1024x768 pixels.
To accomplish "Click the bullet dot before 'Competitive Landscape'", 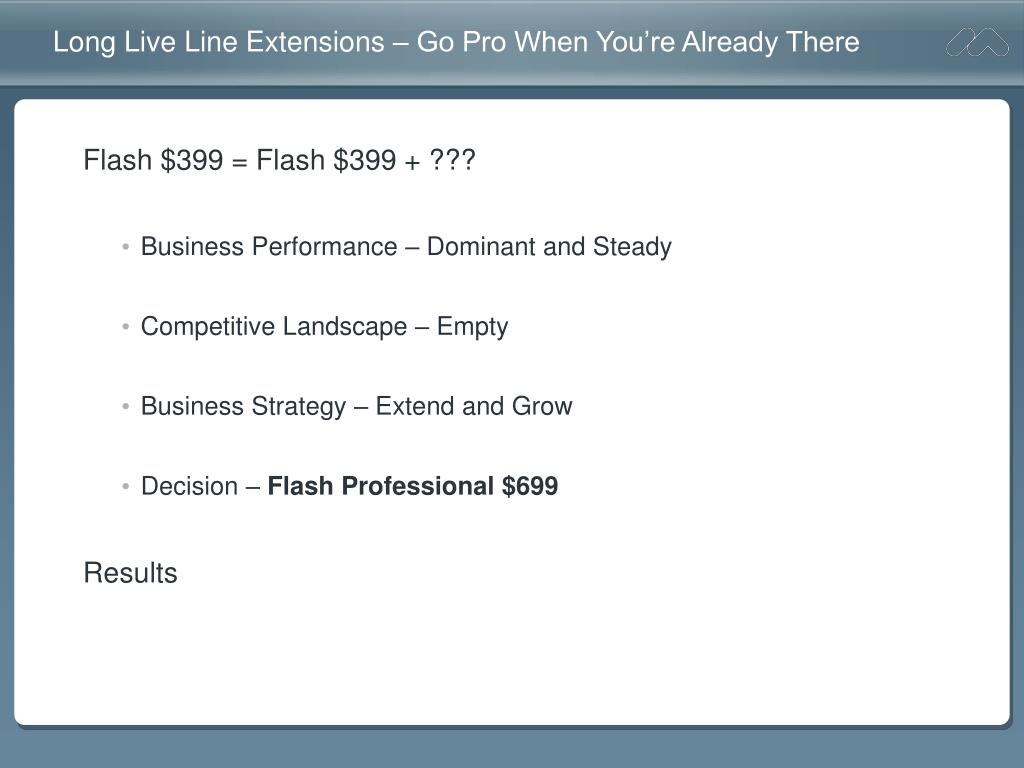I will pyautogui.click(x=125, y=327).
